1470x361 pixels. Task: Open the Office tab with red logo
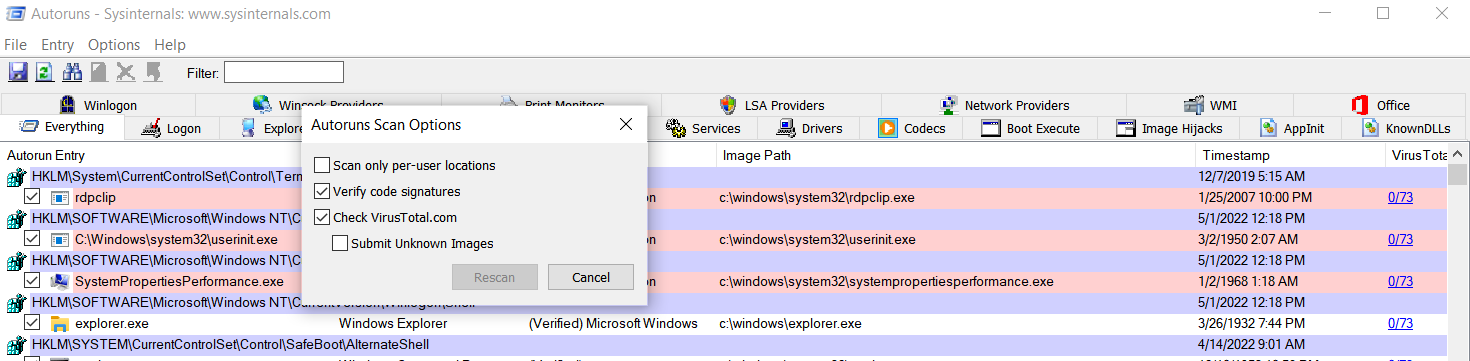(1380, 105)
